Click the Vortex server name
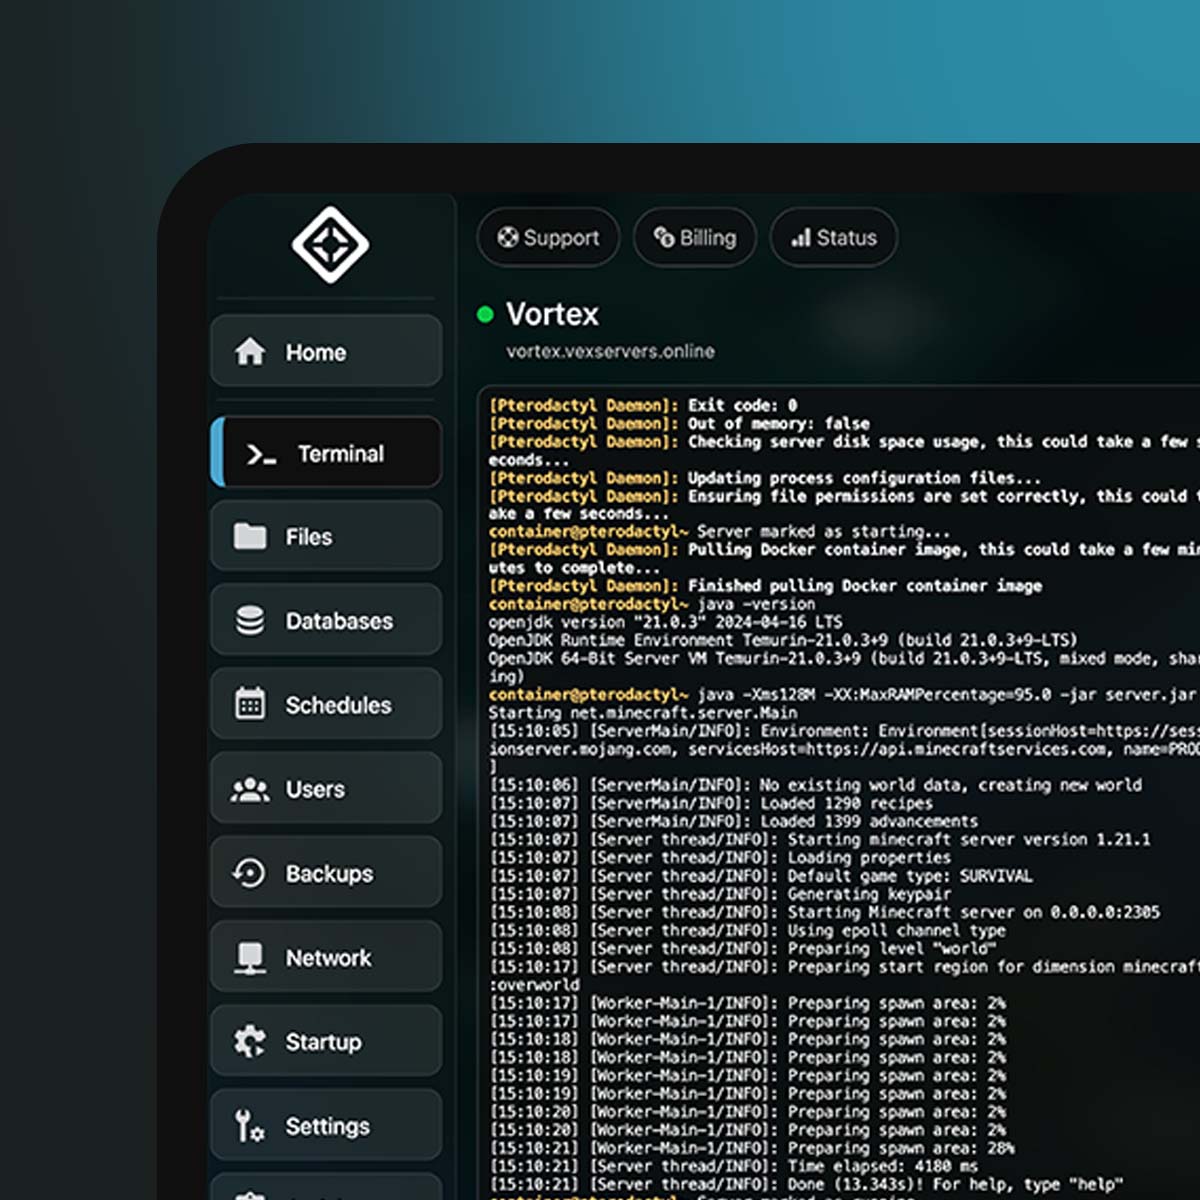1200x1200 pixels. [552, 314]
